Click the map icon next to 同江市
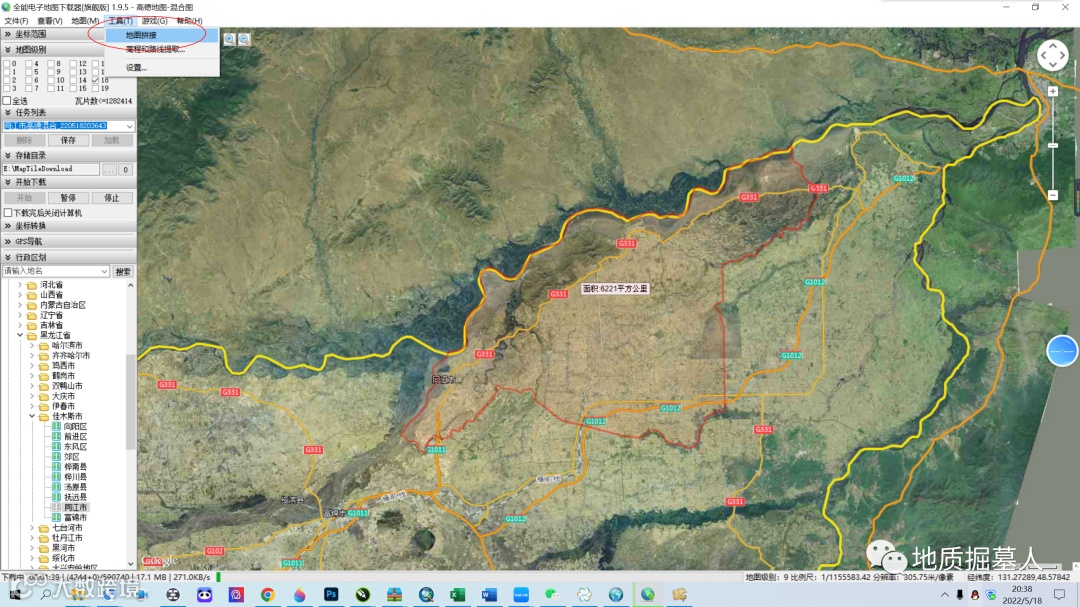This screenshot has height=607, width=1080. pos(56,508)
